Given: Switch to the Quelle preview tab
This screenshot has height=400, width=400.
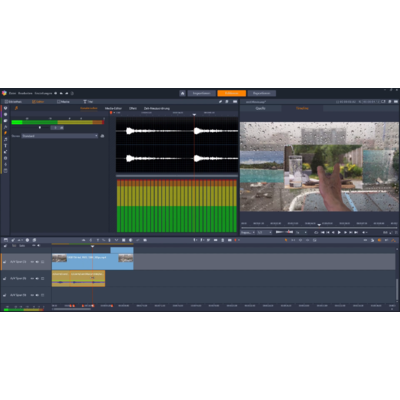Looking at the screenshot, I should 260,108.
